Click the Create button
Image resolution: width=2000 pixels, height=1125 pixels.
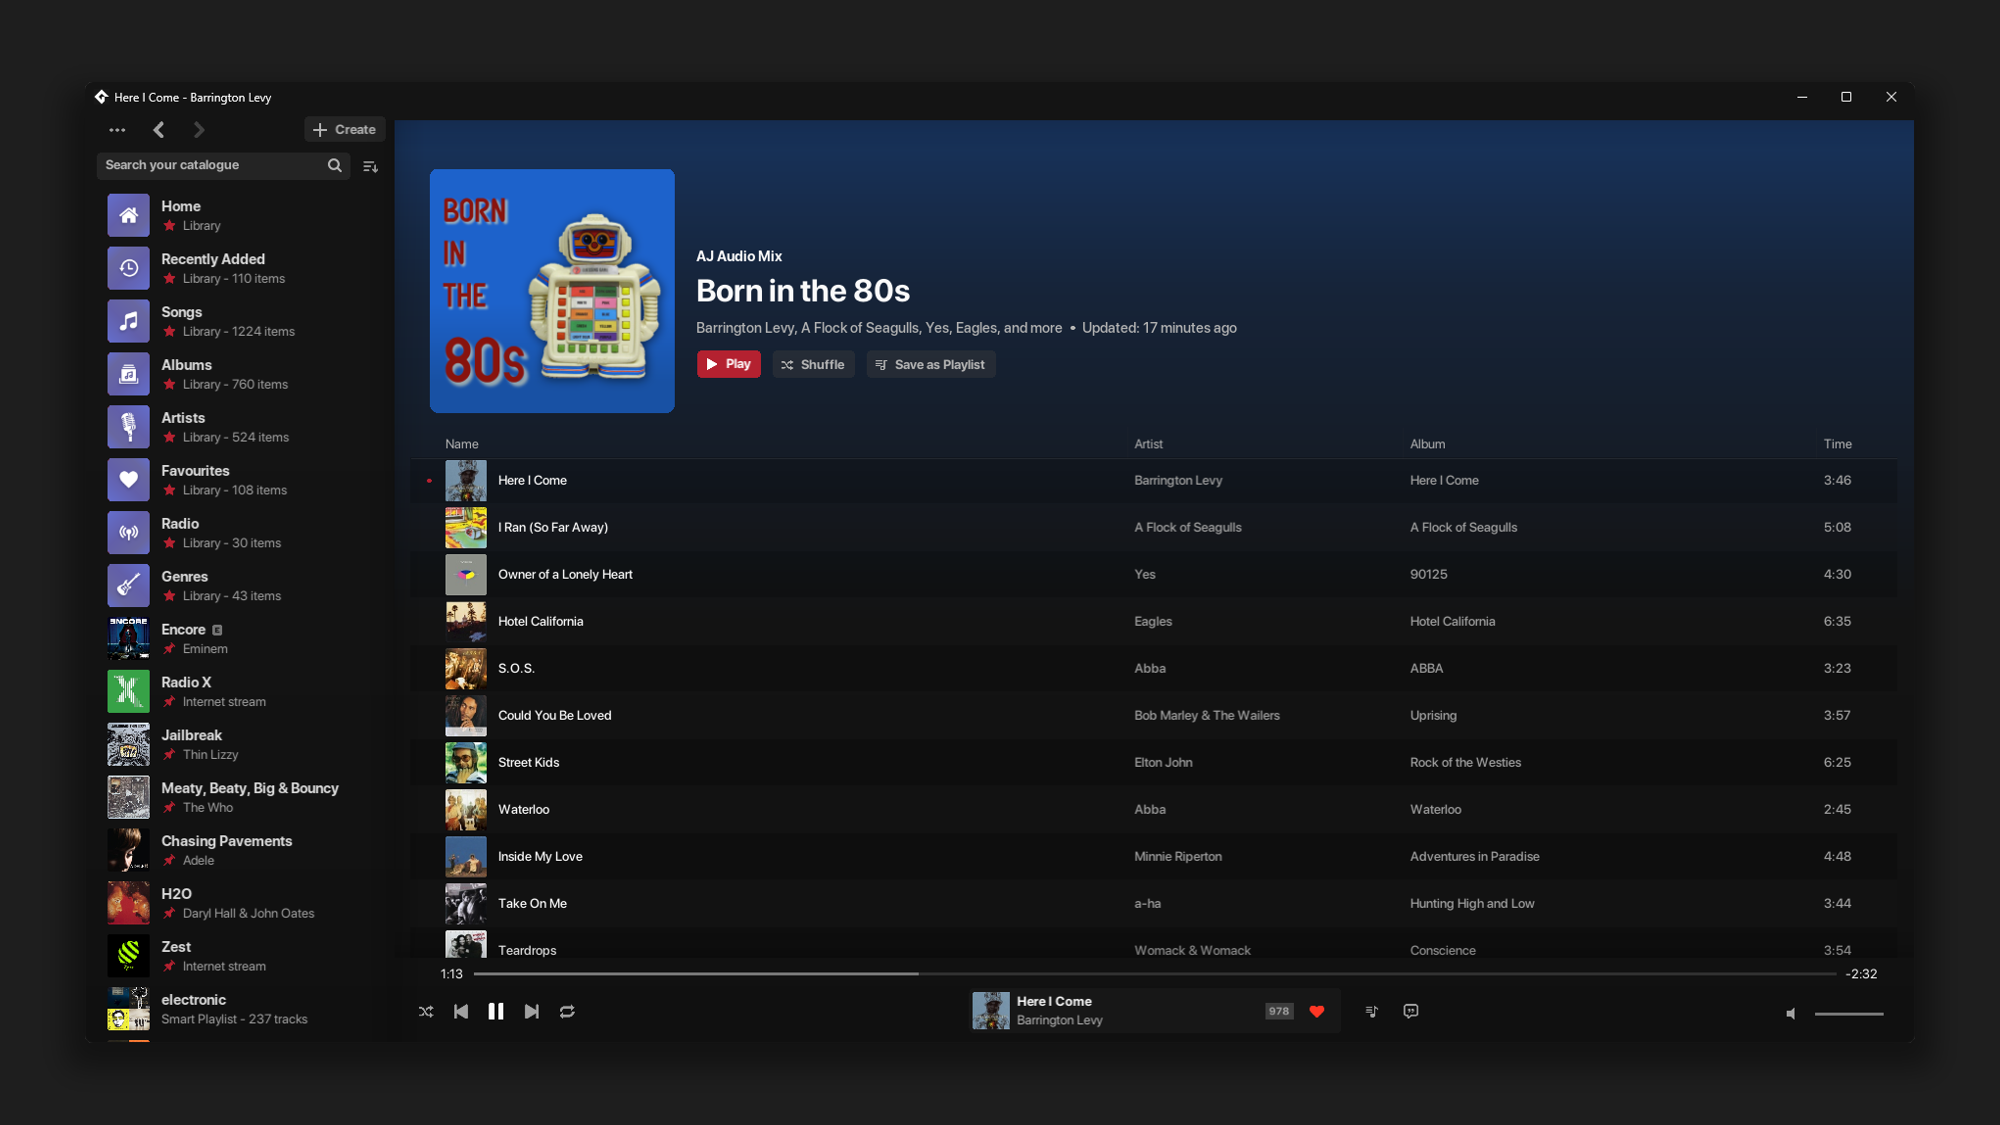coord(345,130)
